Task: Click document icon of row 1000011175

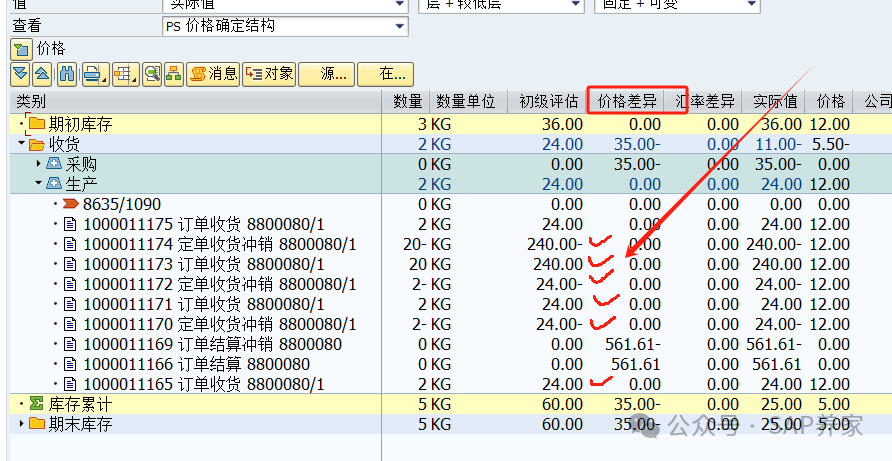Action: (70, 224)
